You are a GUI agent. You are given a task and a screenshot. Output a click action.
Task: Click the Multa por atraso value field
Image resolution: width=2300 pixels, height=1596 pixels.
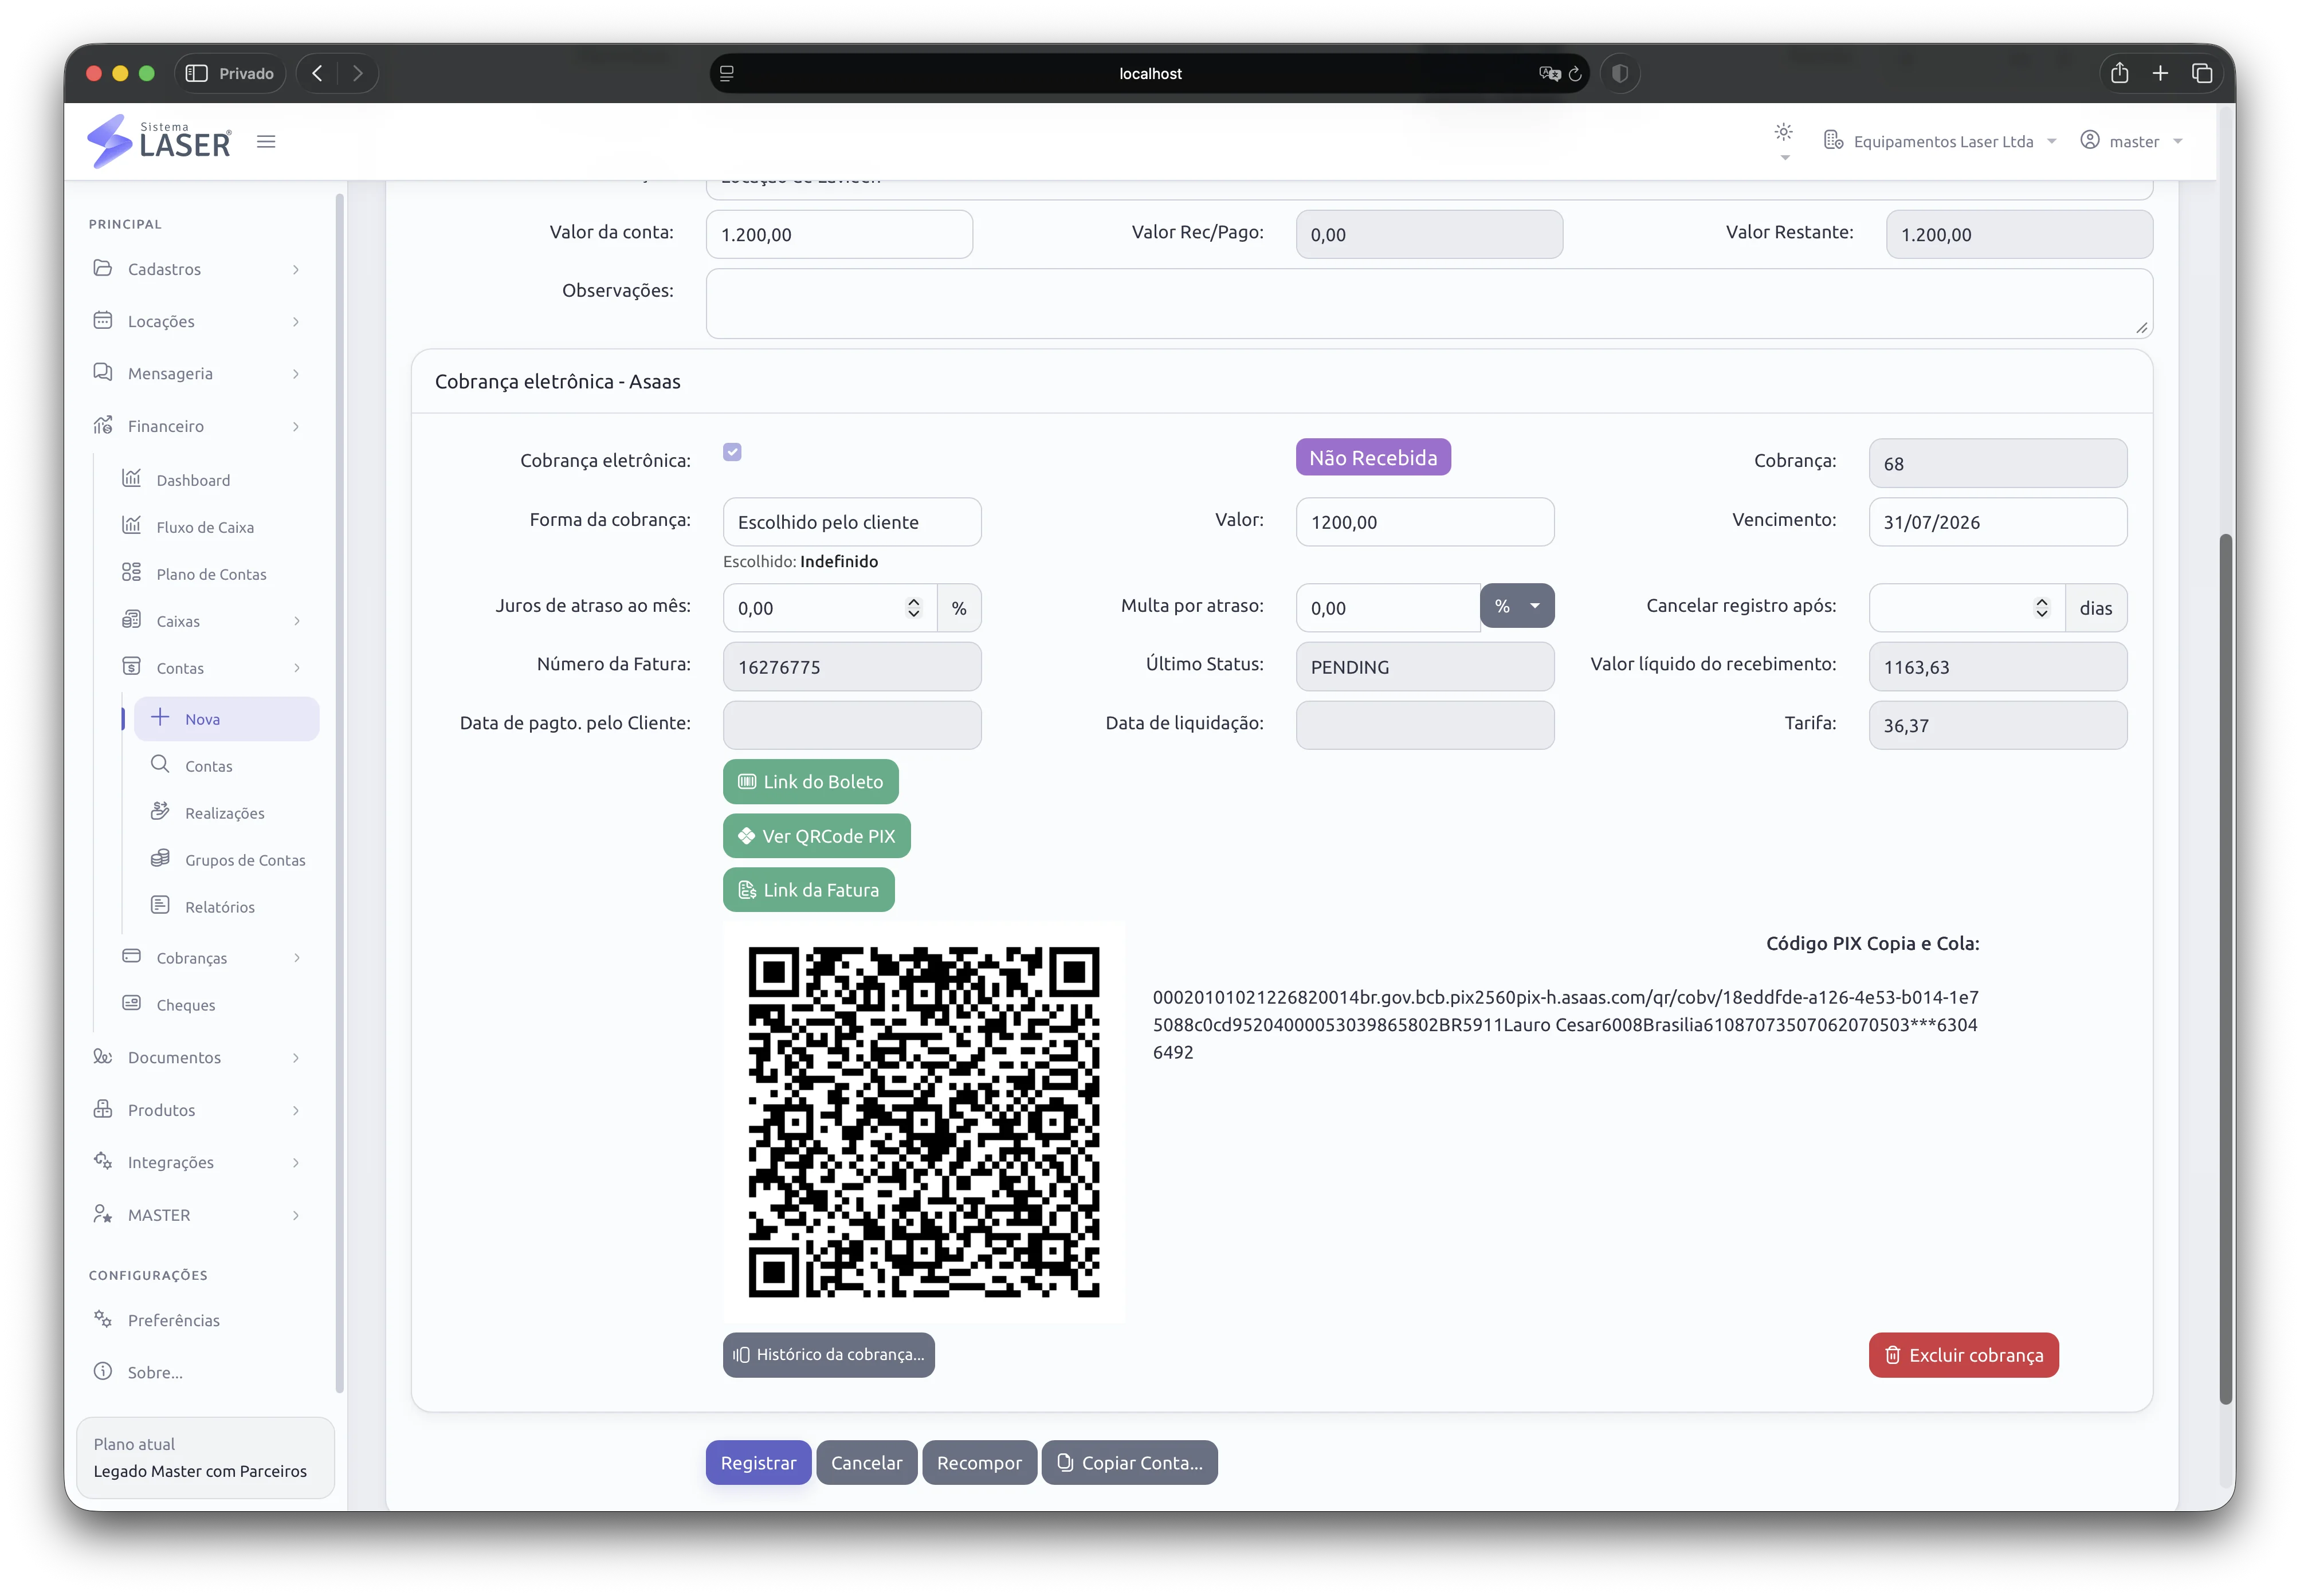1388,608
